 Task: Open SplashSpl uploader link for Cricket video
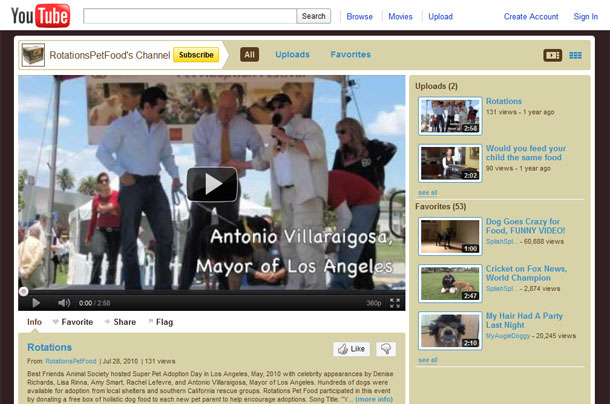(x=501, y=289)
